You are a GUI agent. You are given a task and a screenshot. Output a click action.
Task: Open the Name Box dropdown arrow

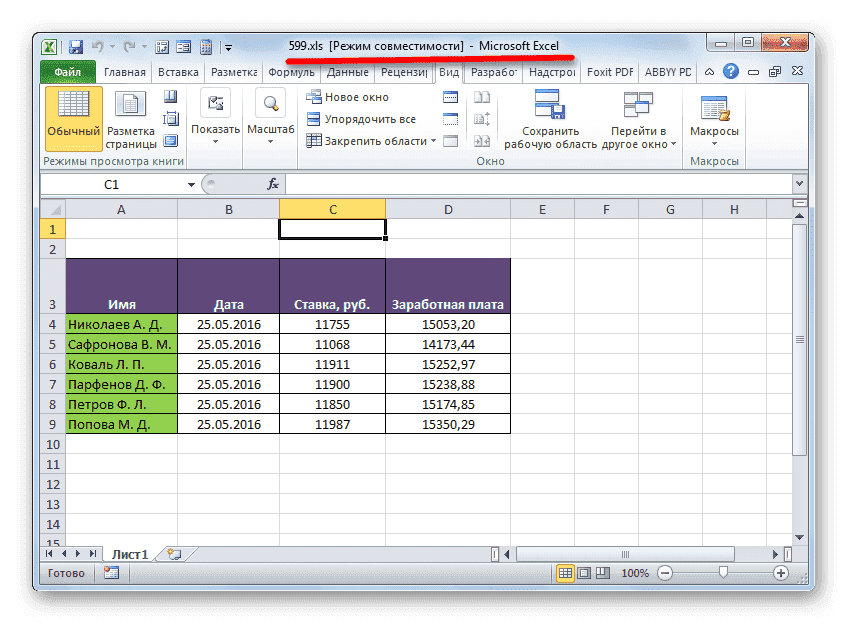pos(193,184)
